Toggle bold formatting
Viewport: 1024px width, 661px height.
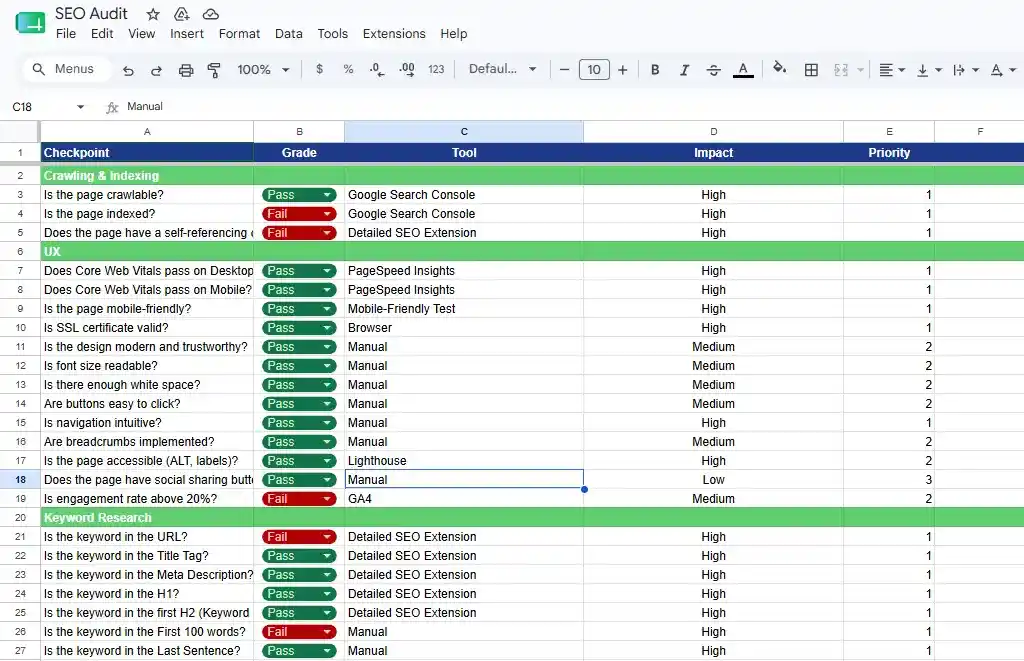pyautogui.click(x=655, y=69)
